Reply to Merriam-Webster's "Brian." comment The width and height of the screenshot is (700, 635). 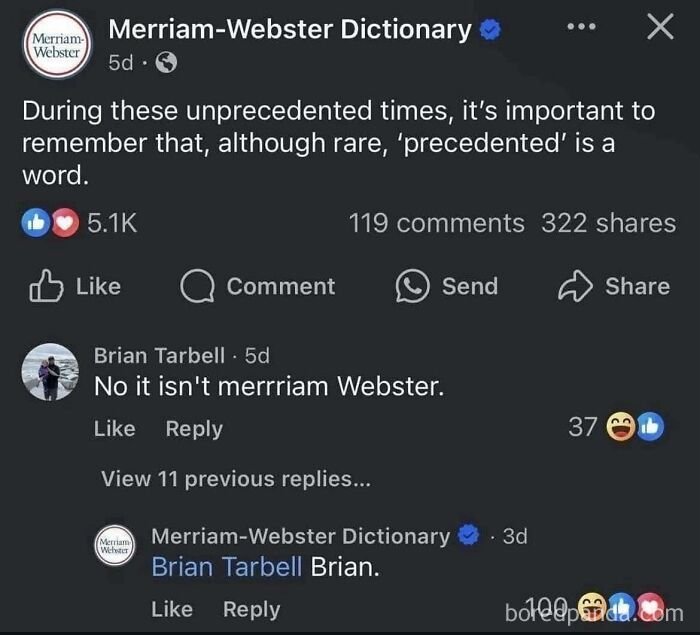coord(251,609)
